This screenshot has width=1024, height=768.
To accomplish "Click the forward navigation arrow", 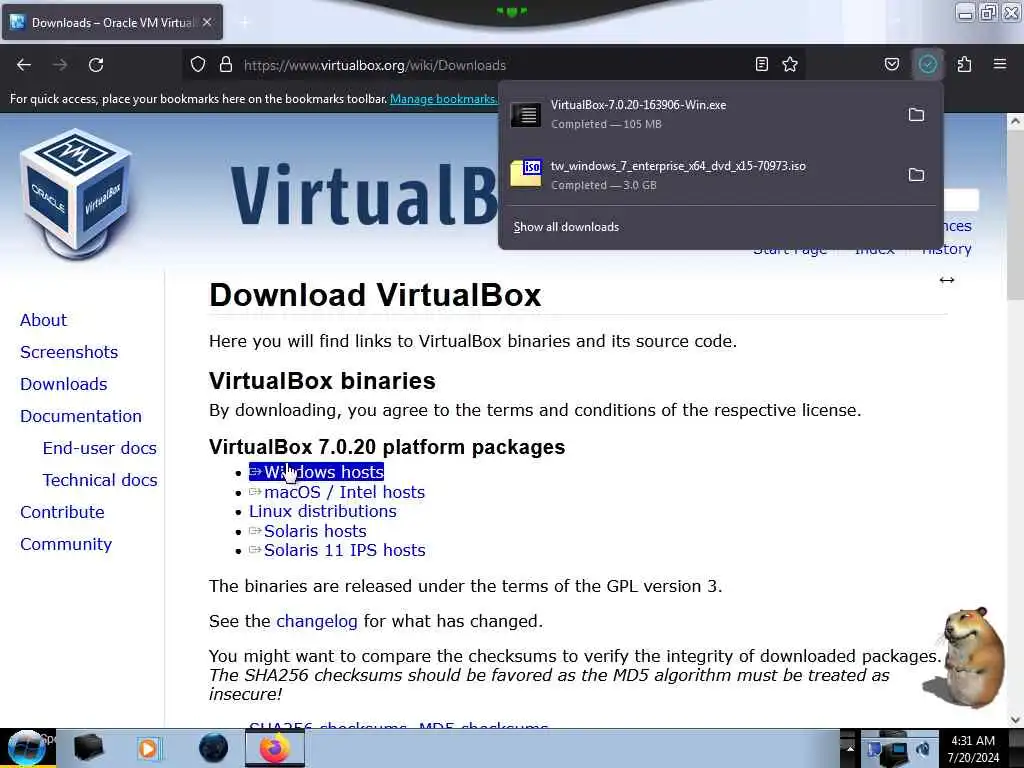I will (60, 65).
